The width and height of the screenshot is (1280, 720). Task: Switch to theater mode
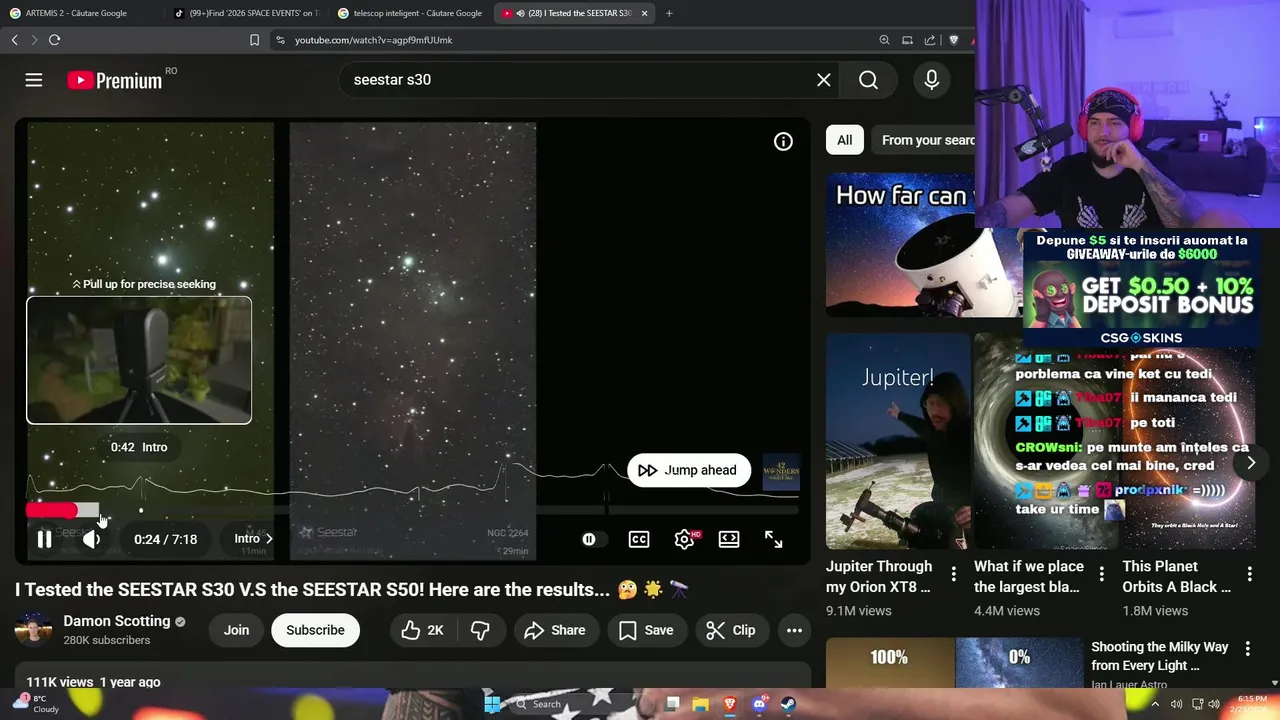(729, 539)
